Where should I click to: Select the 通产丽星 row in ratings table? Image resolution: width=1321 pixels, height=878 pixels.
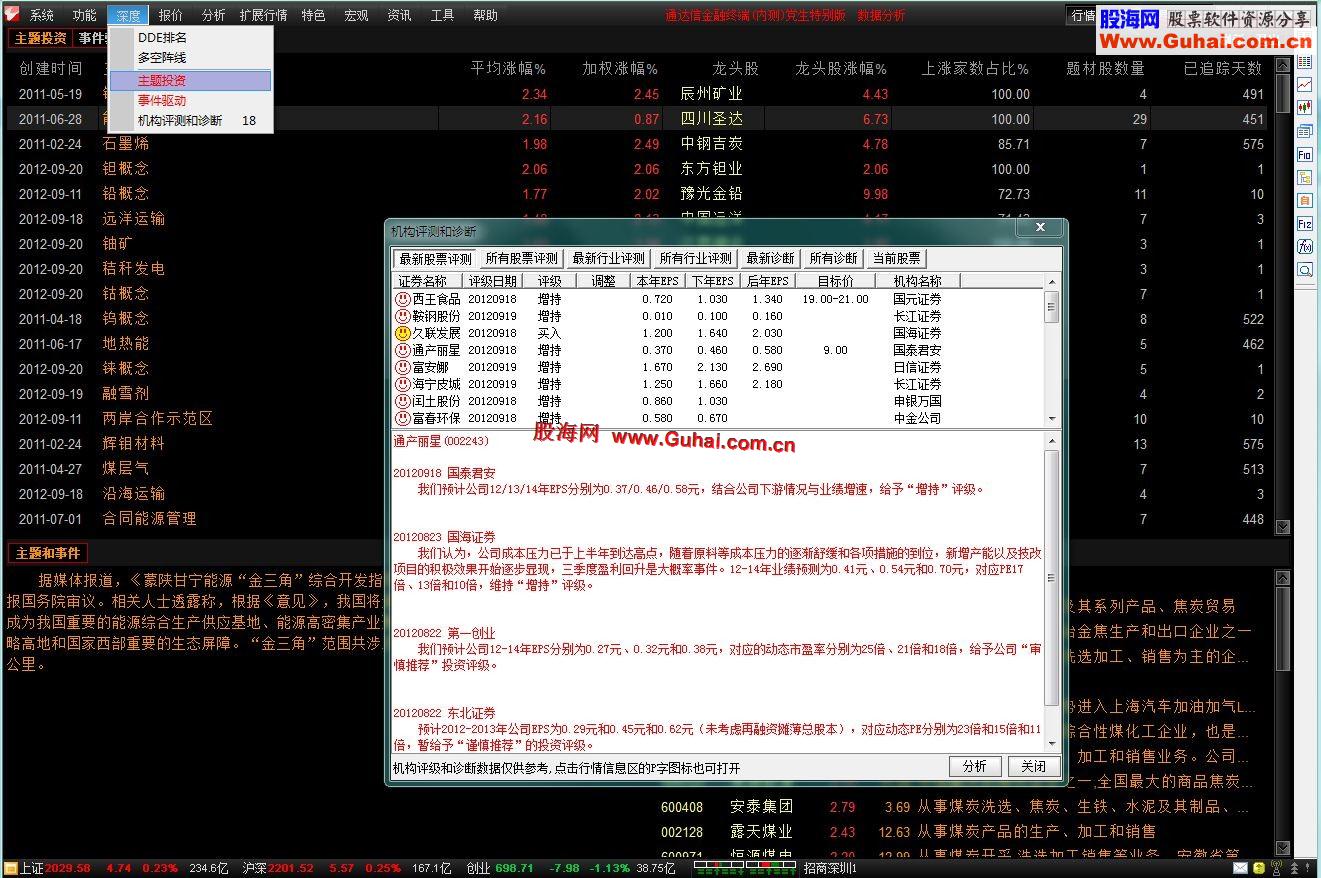click(719, 350)
